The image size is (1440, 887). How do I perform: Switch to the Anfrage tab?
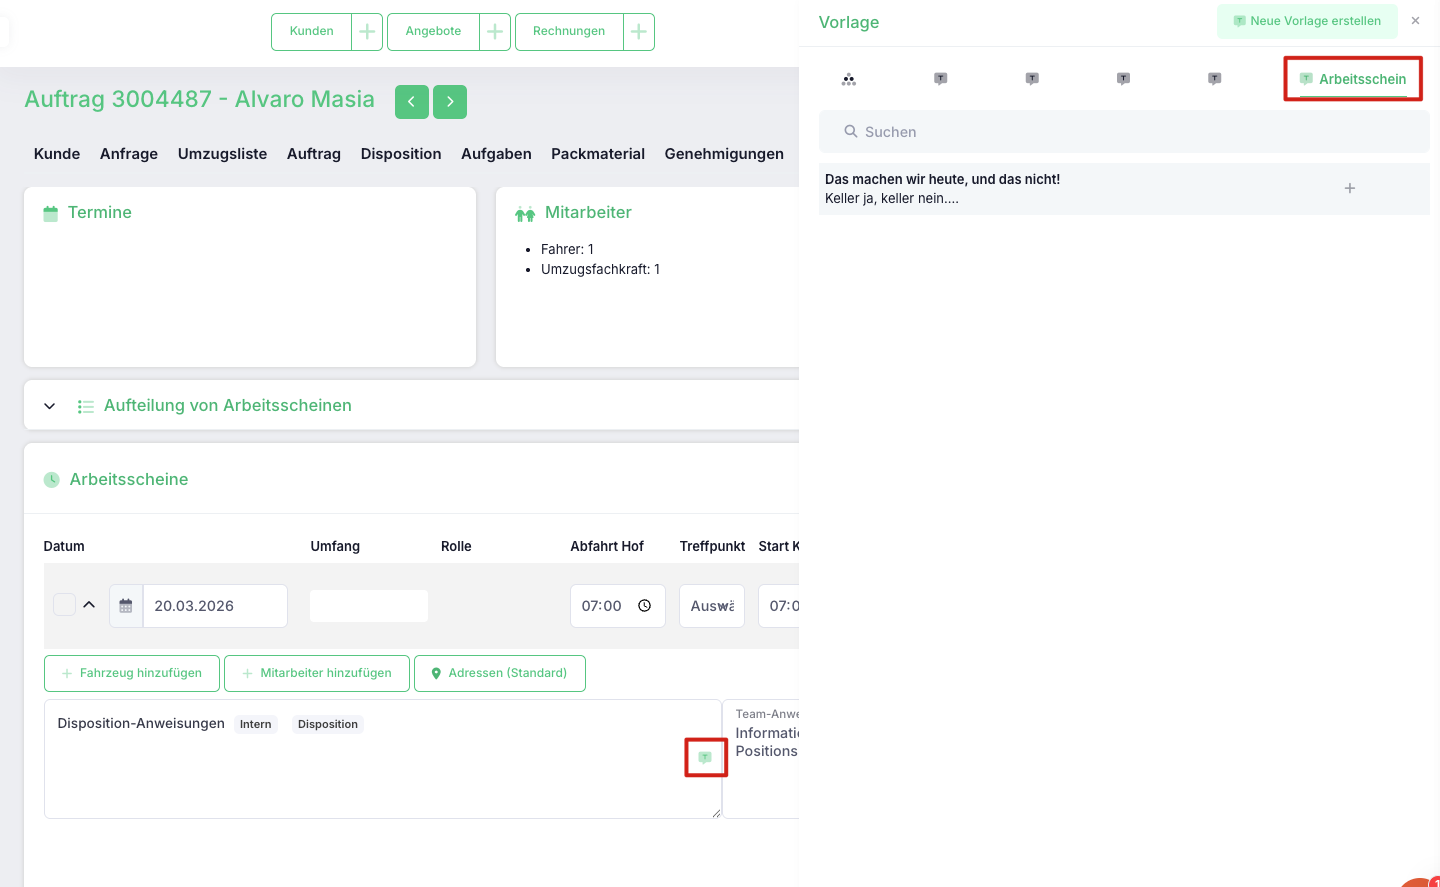129,154
